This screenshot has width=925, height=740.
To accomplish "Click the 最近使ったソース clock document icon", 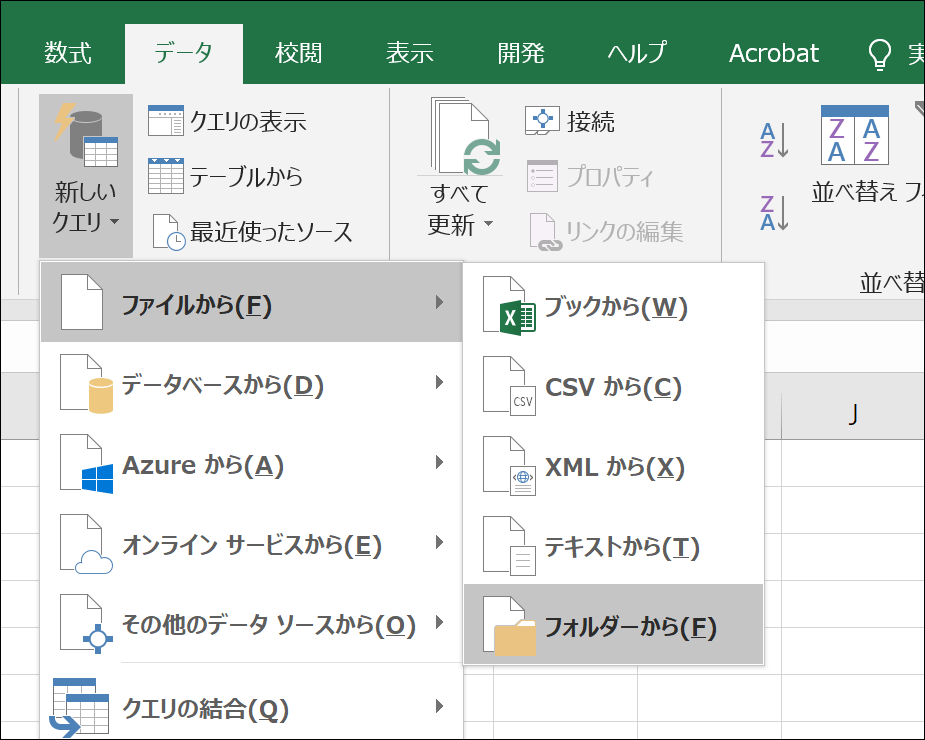I will point(169,233).
